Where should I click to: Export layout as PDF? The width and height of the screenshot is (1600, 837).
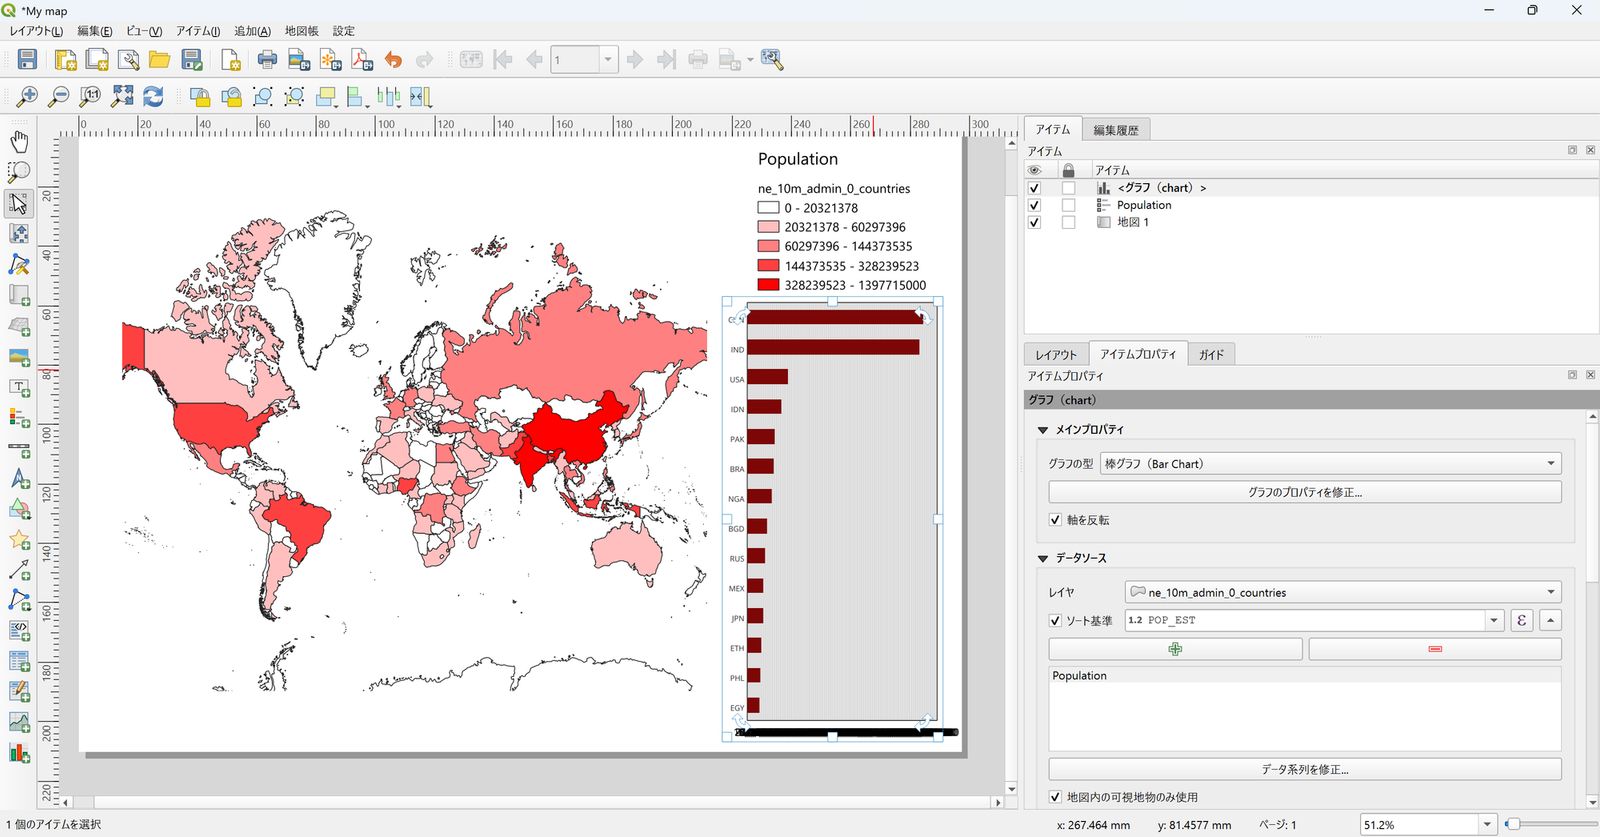tap(362, 60)
